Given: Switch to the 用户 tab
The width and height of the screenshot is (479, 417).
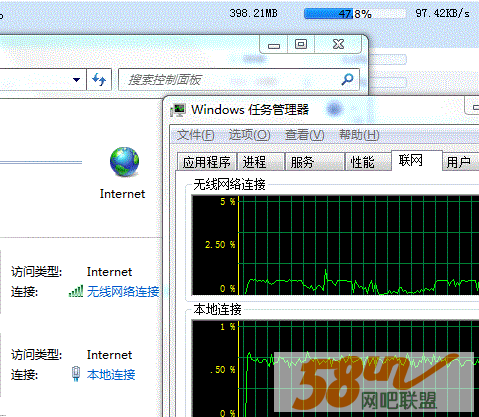Looking at the screenshot, I should click(x=462, y=162).
